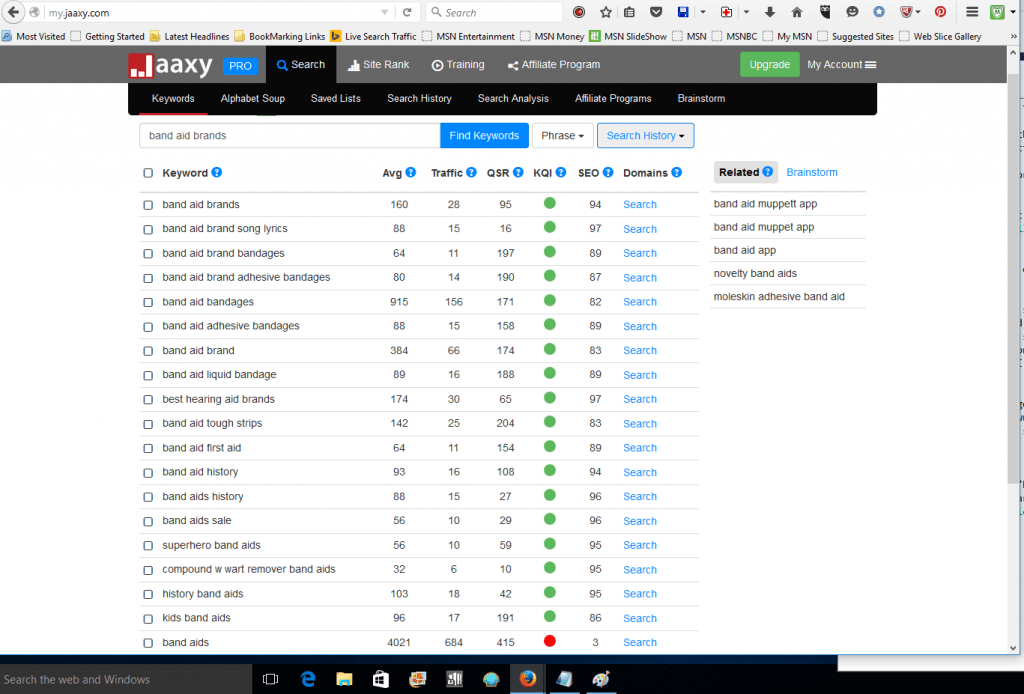Tick the checkbox for band aid brands
Viewport: 1024px width, 694px height.
point(148,205)
